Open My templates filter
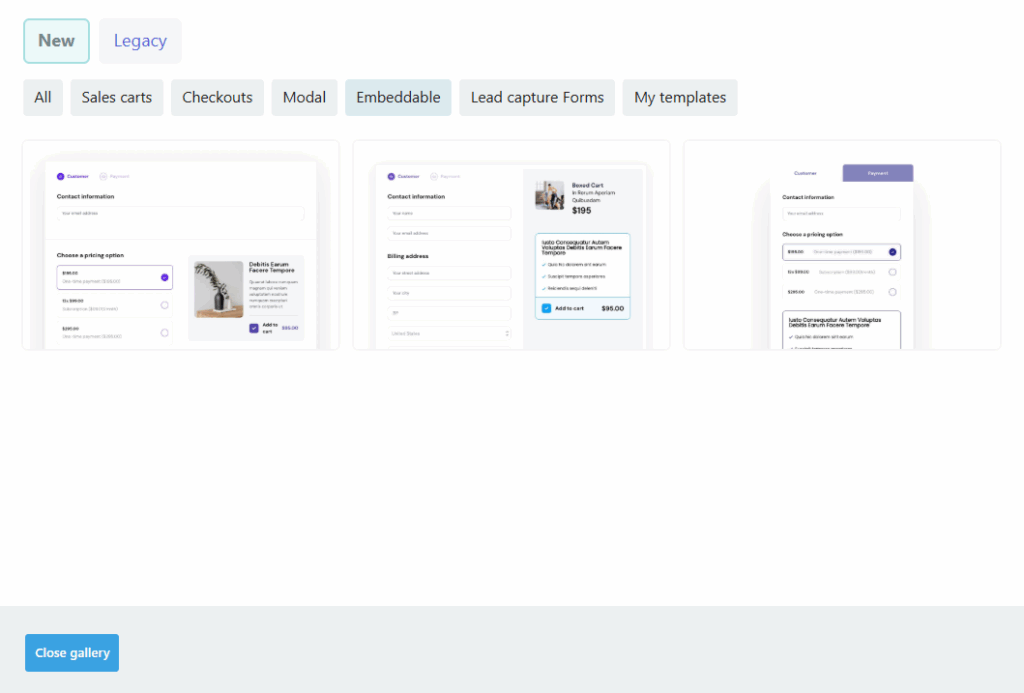 pyautogui.click(x=680, y=98)
